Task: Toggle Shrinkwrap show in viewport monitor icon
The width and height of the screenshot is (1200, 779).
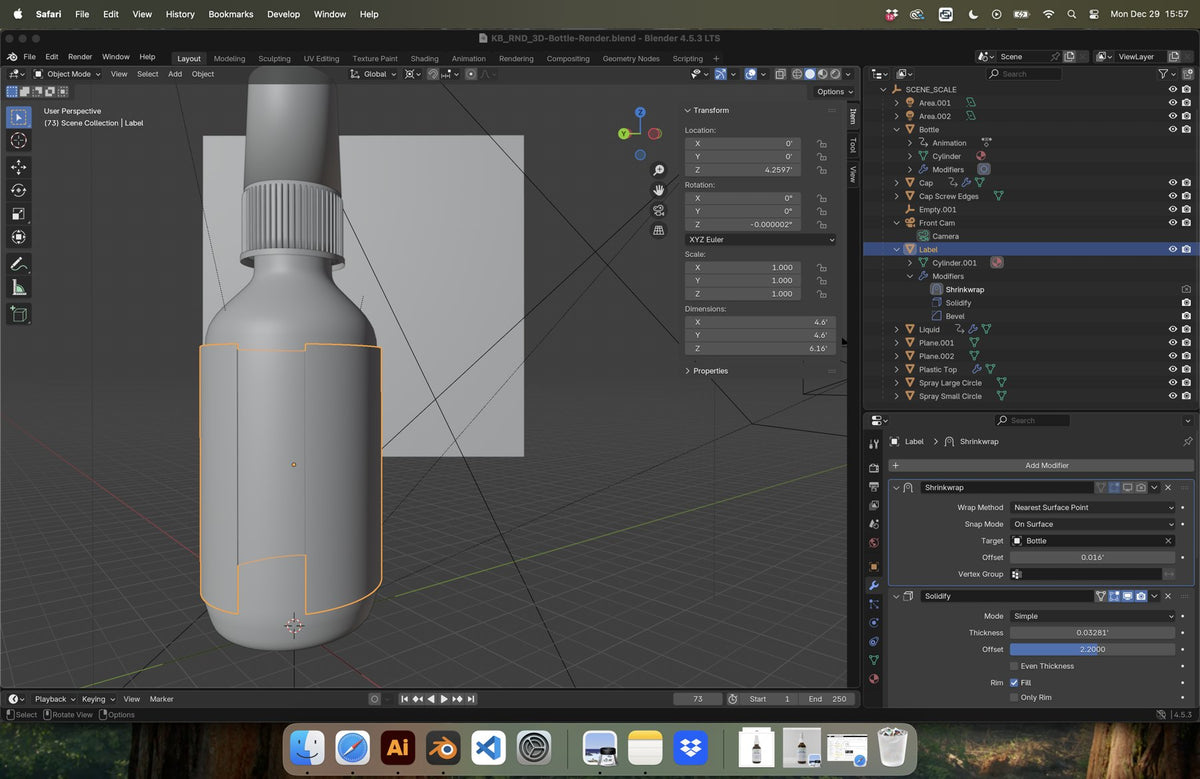Action: point(1127,487)
